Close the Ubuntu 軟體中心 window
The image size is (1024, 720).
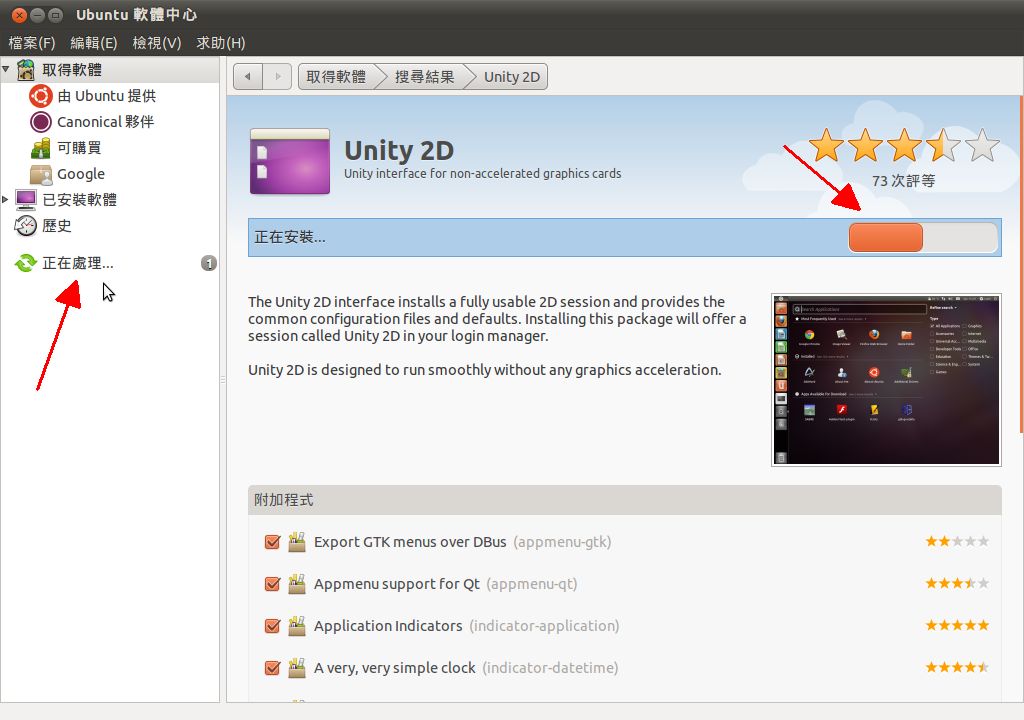(x=20, y=15)
